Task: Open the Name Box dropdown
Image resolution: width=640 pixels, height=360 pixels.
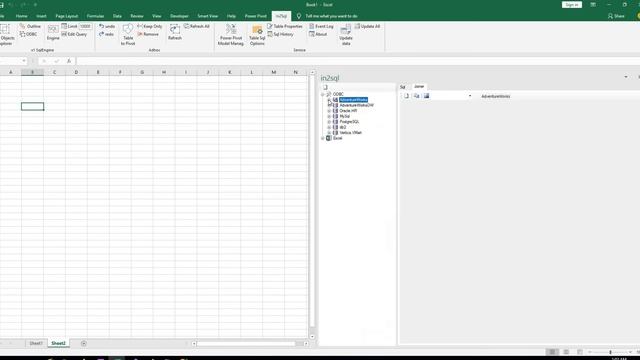Action: (24, 61)
